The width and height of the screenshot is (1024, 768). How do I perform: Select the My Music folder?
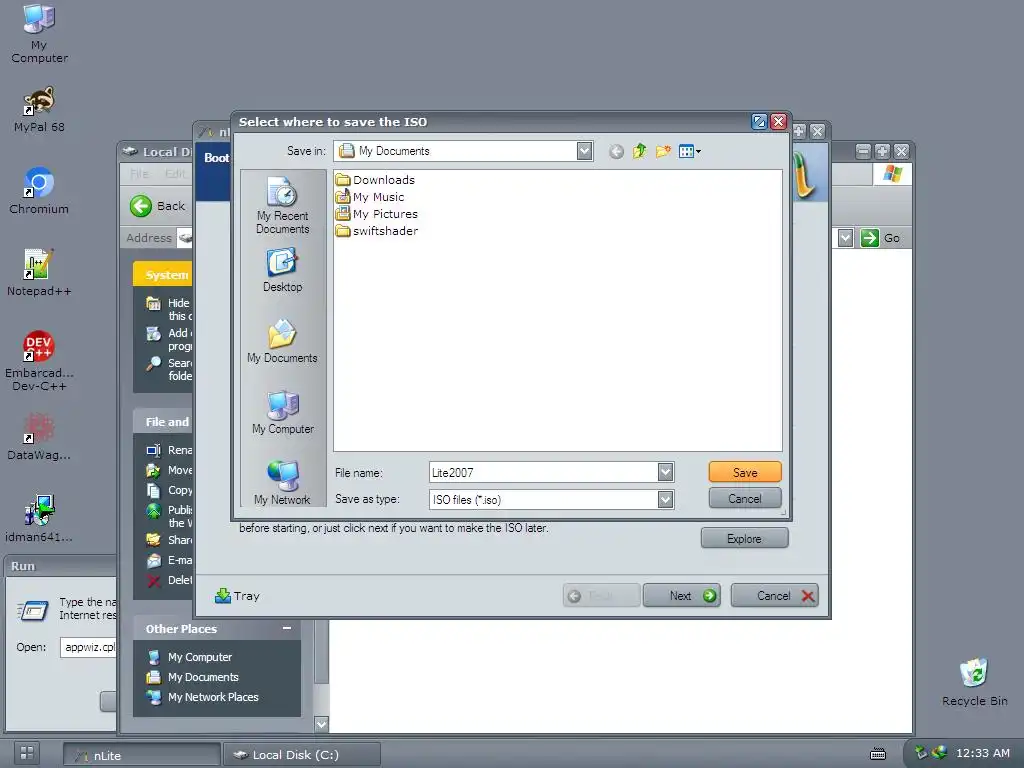(x=370, y=197)
